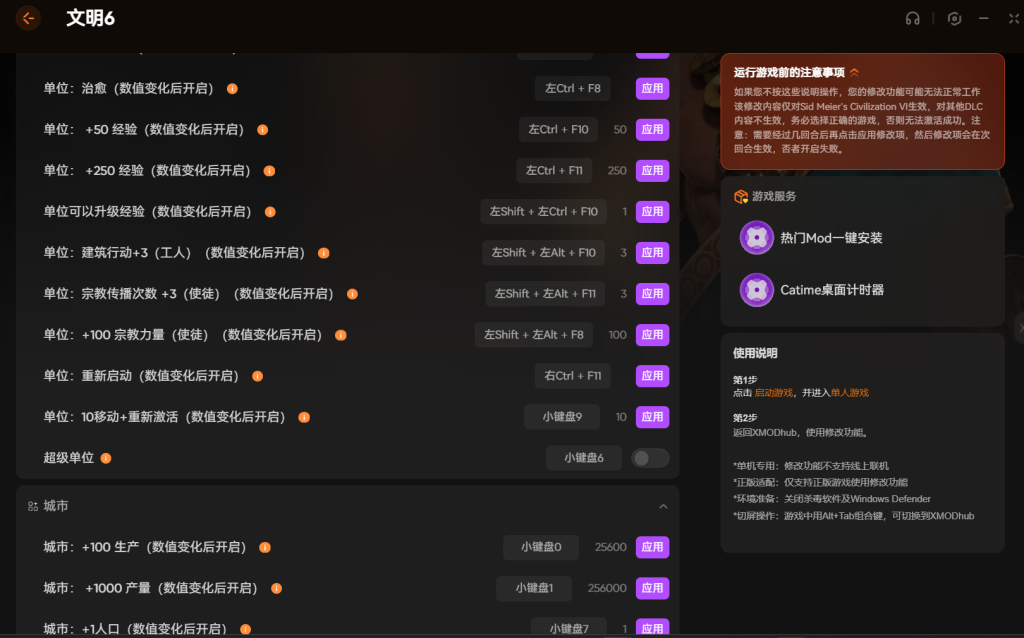Collapse the 运行游戏前的注意事项 notice
This screenshot has width=1024, height=638.
[x=855, y=72]
